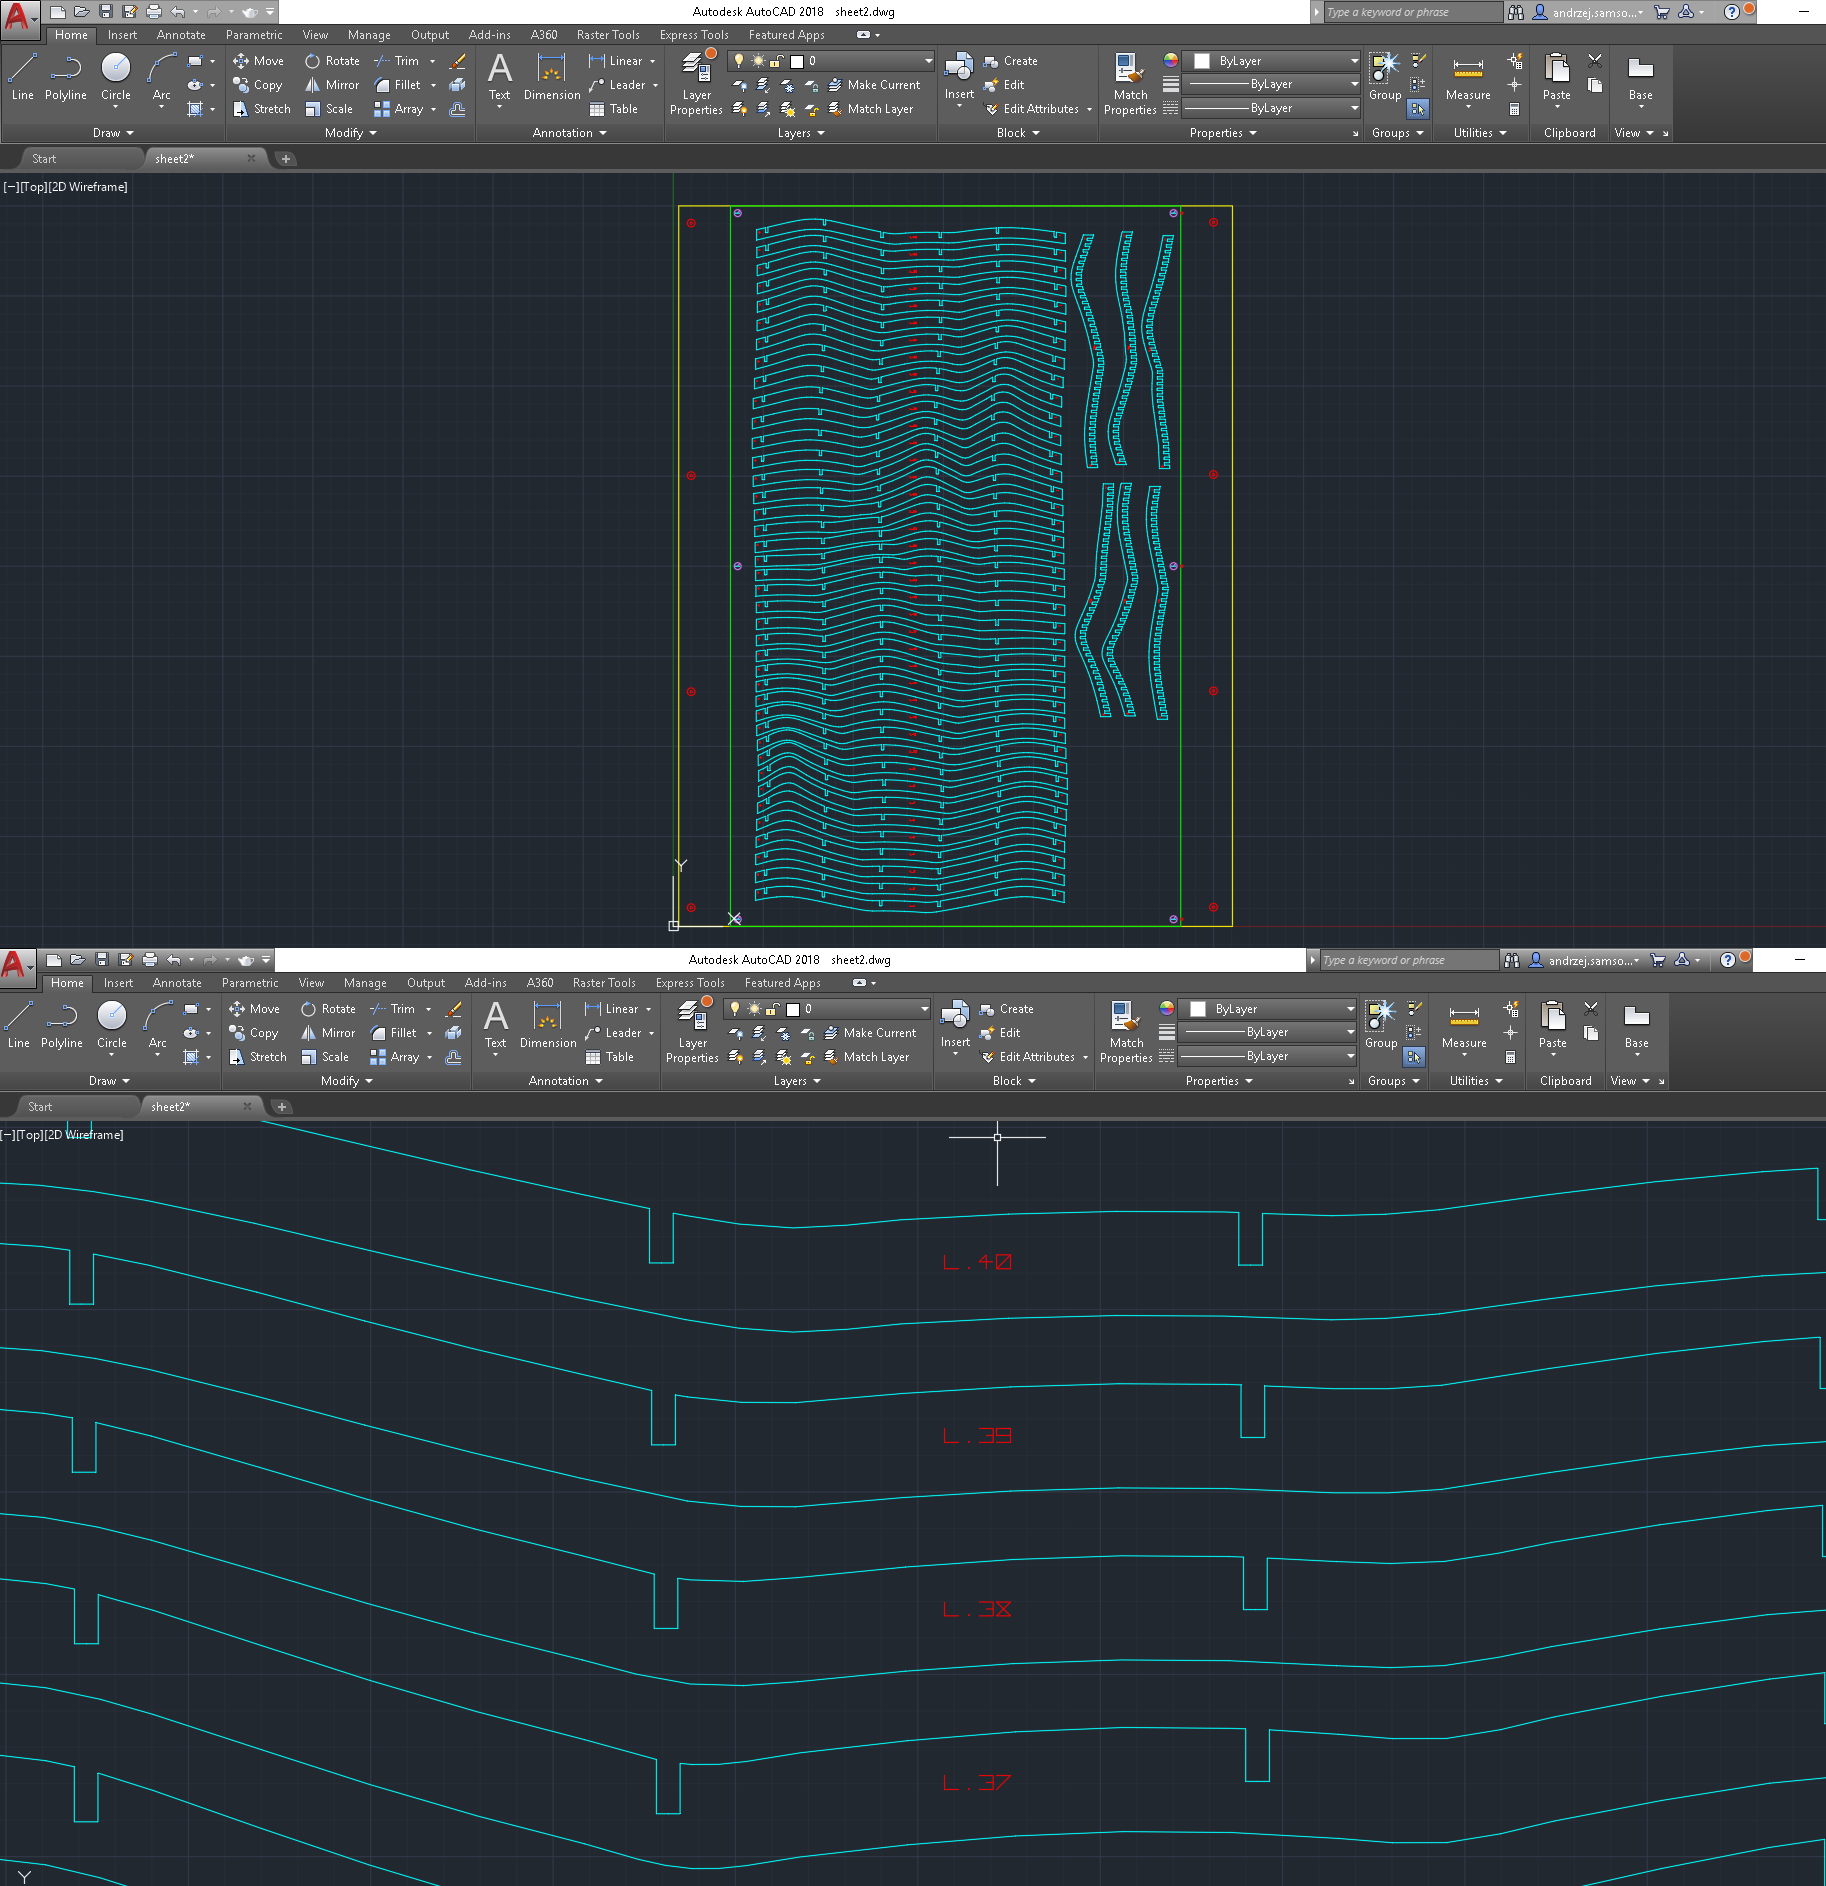
Task: Select the Move tool in Modify panel
Action: point(258,60)
